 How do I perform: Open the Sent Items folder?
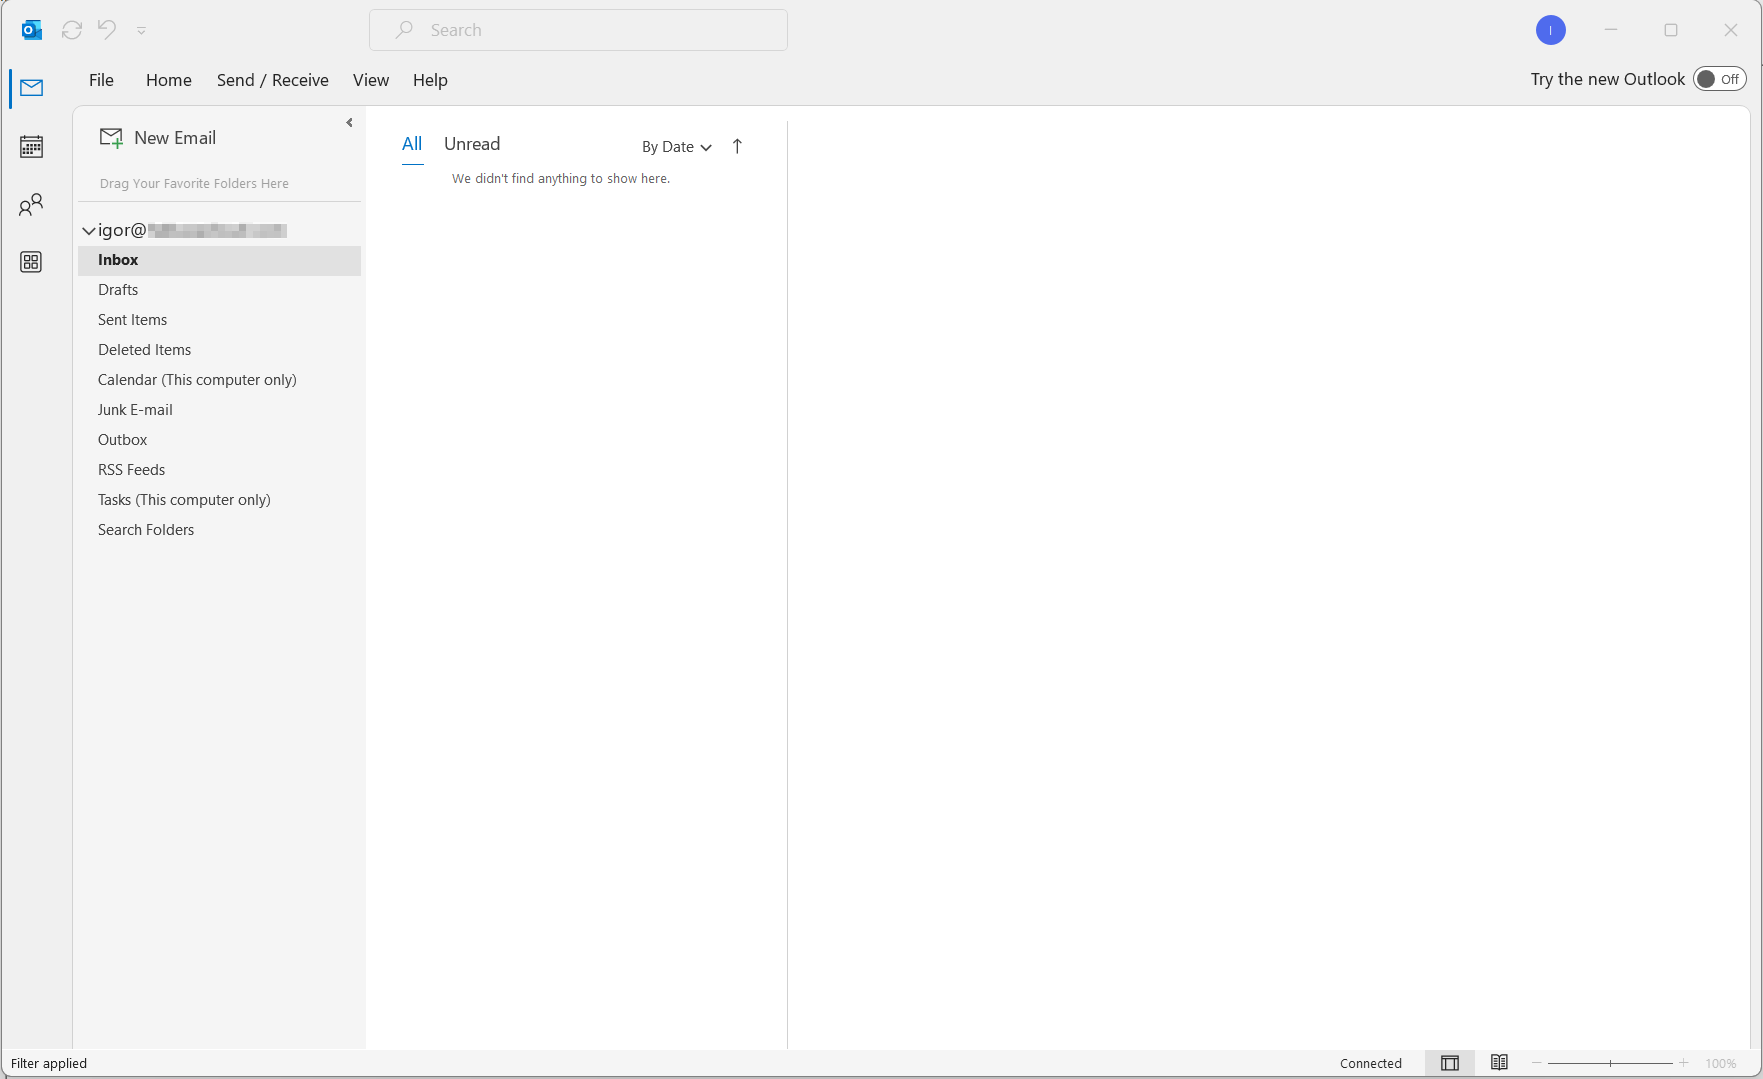click(132, 320)
